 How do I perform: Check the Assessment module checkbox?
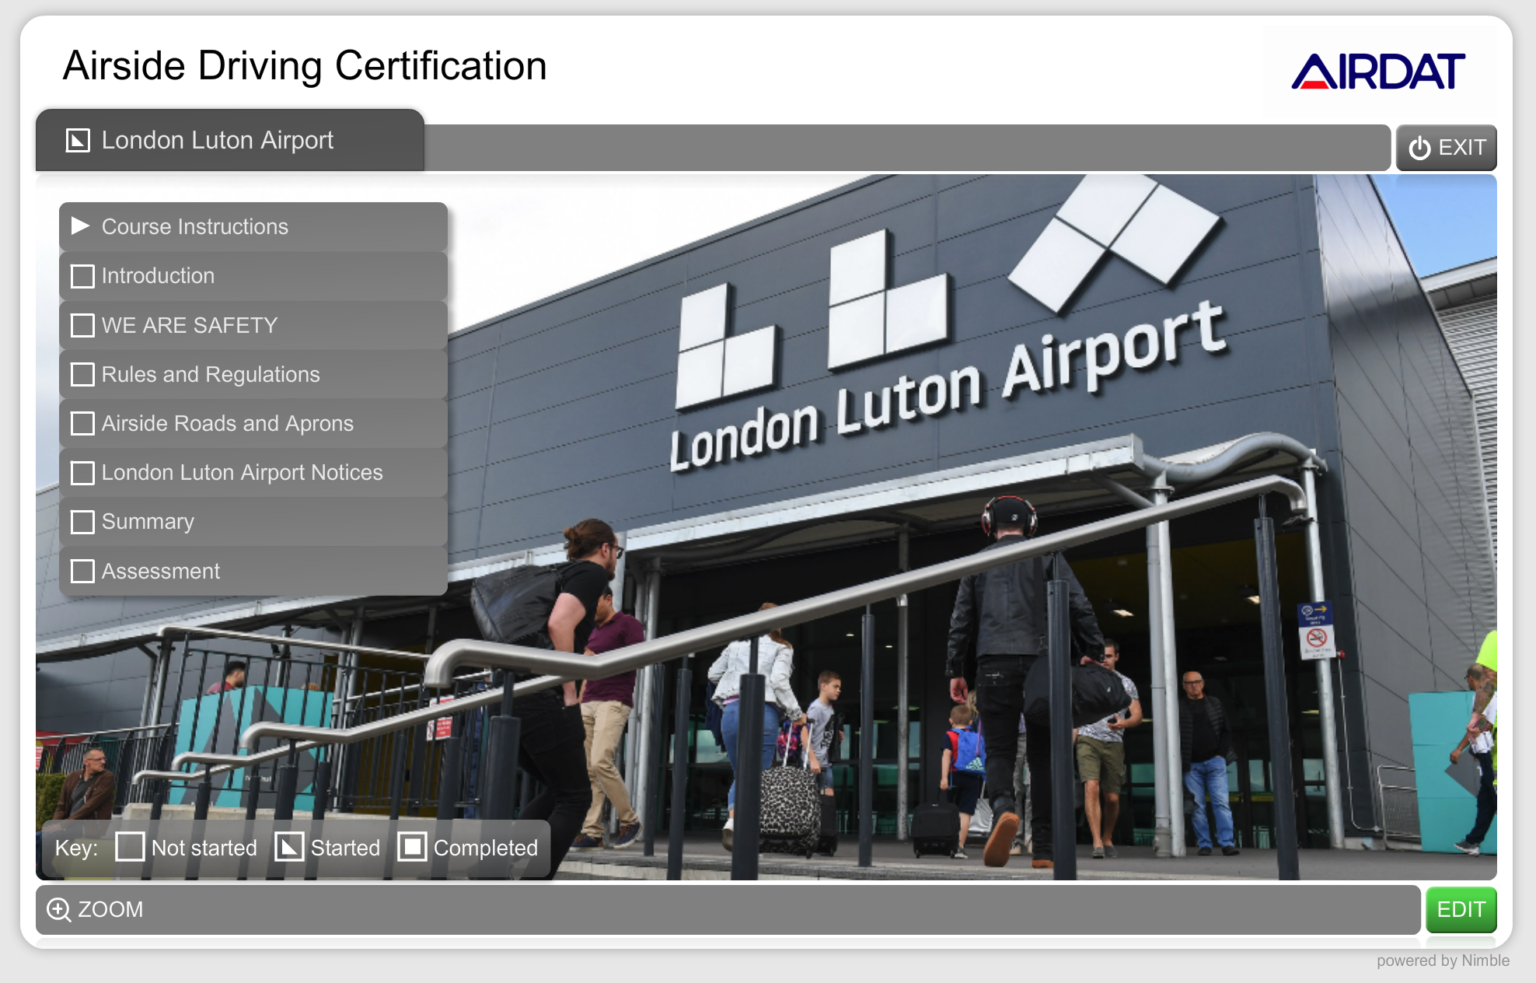point(83,571)
